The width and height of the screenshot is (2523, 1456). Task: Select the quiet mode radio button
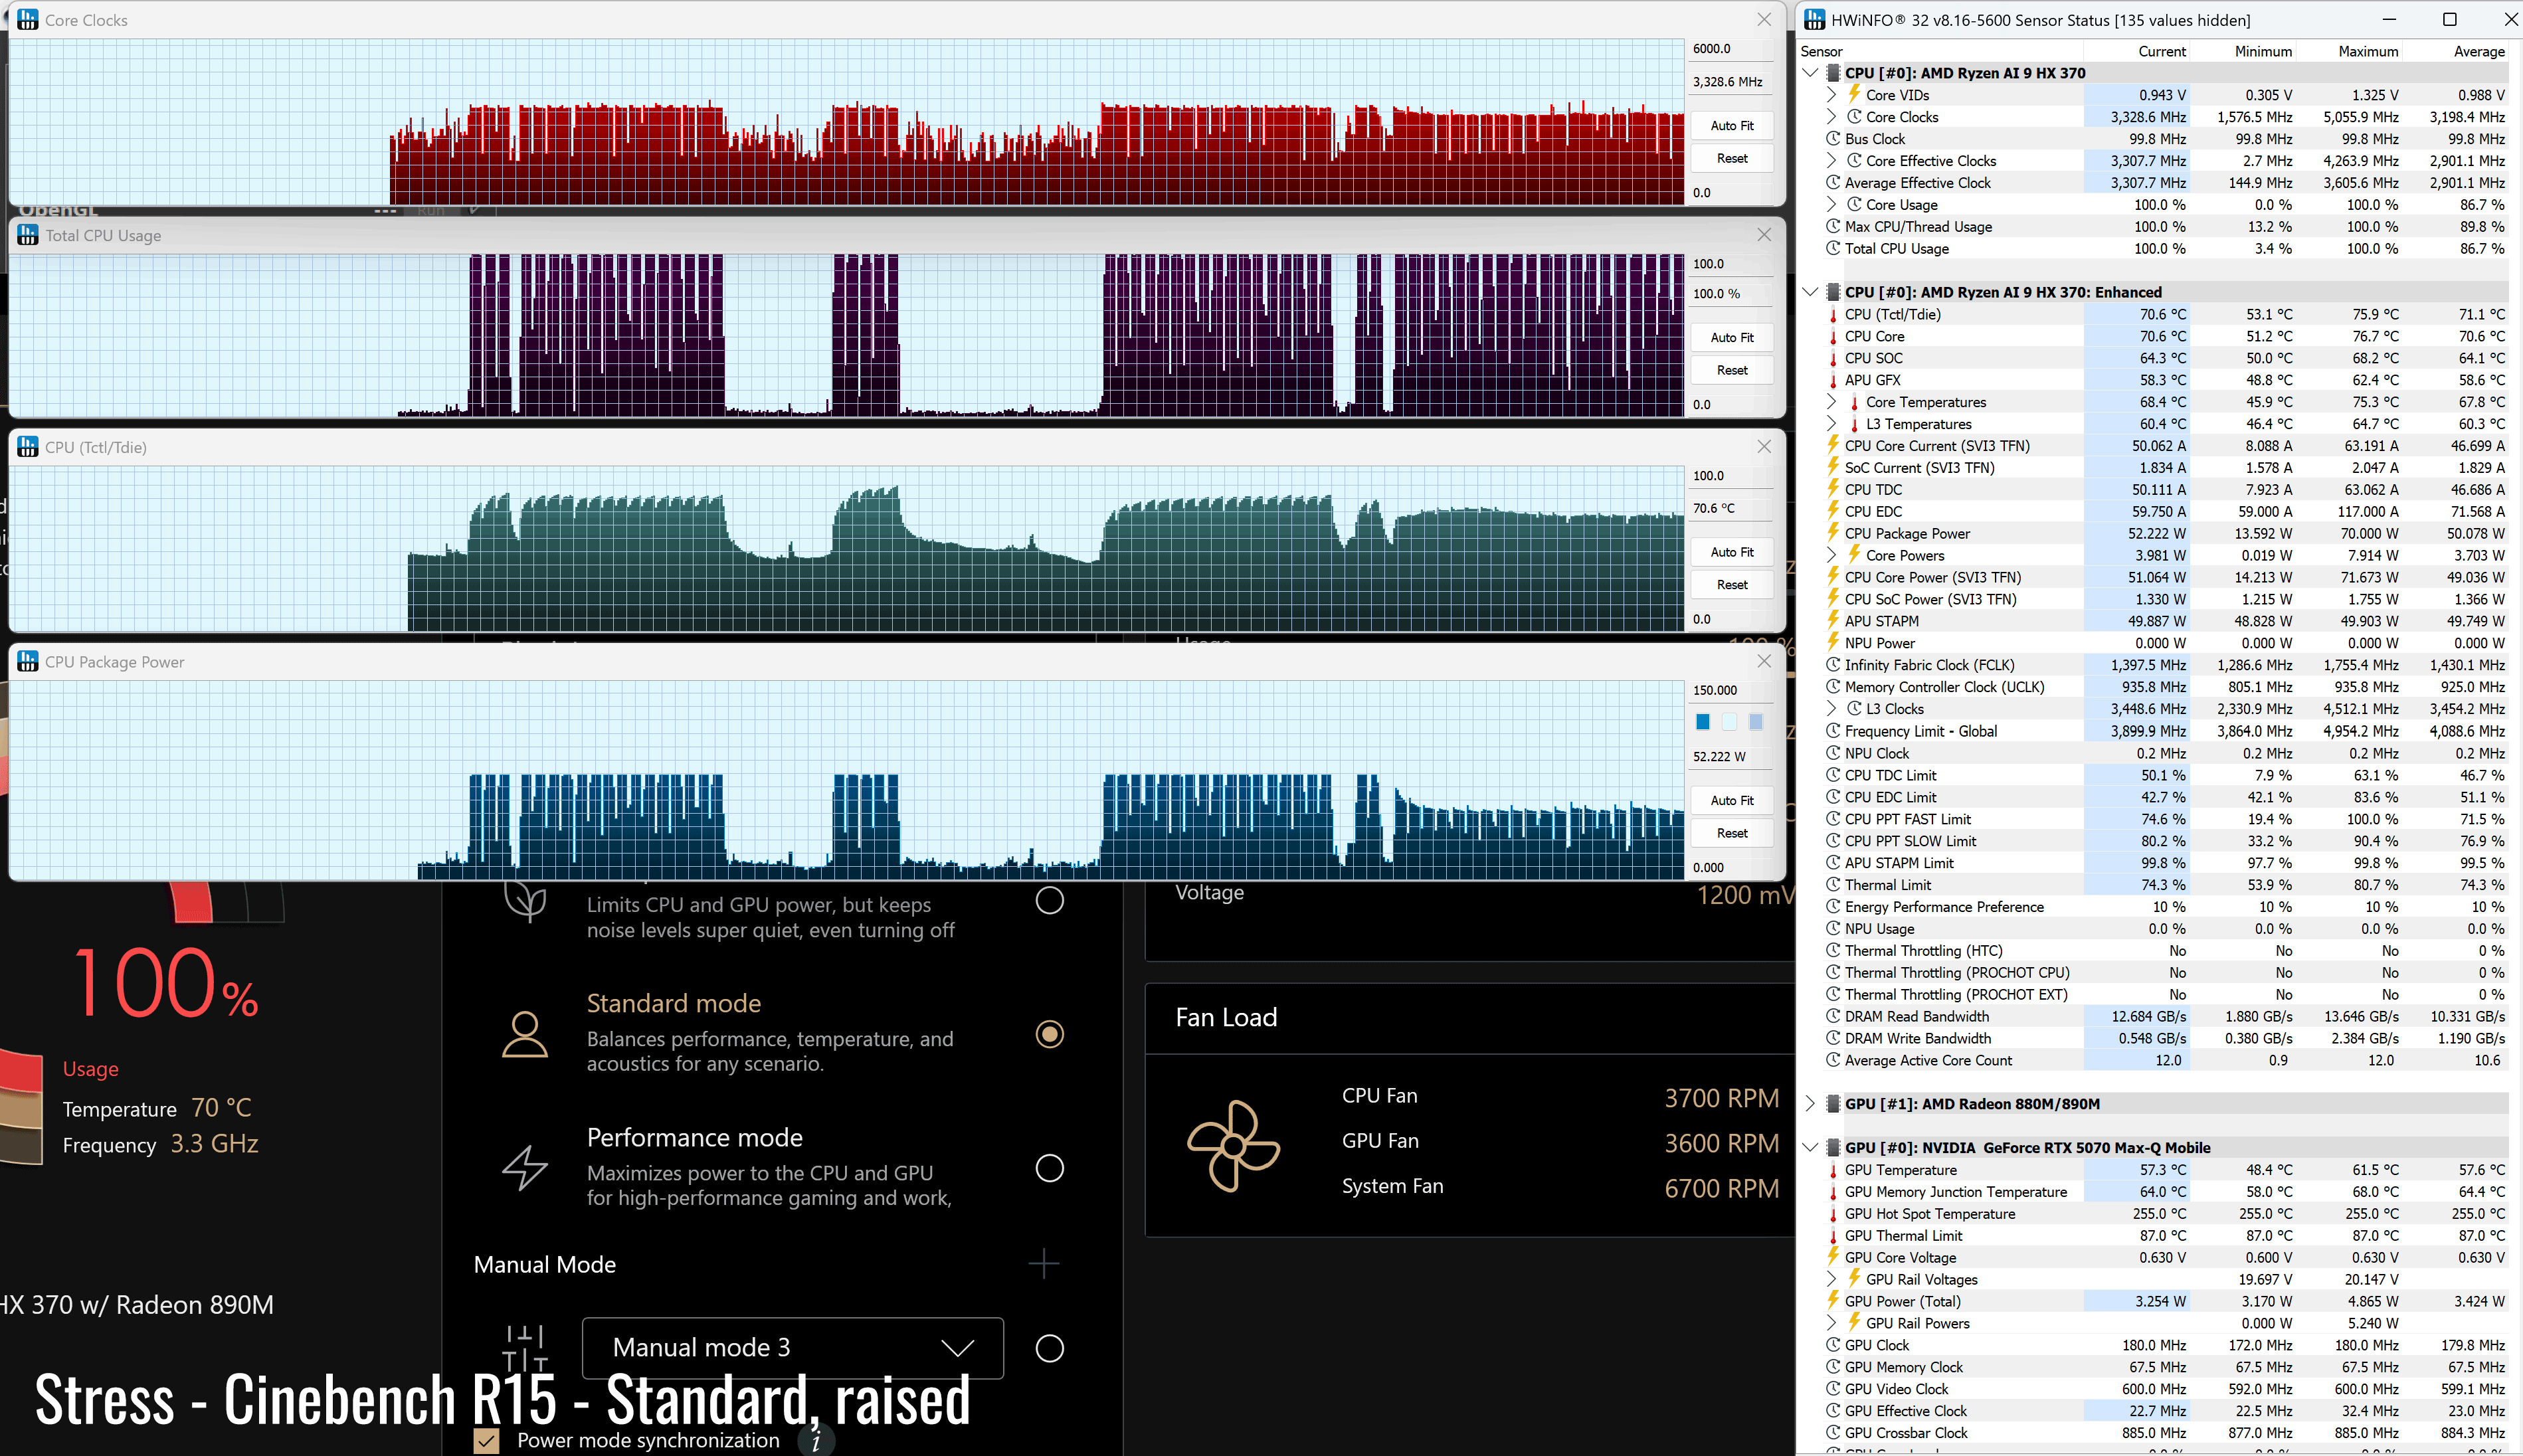pyautogui.click(x=1049, y=900)
